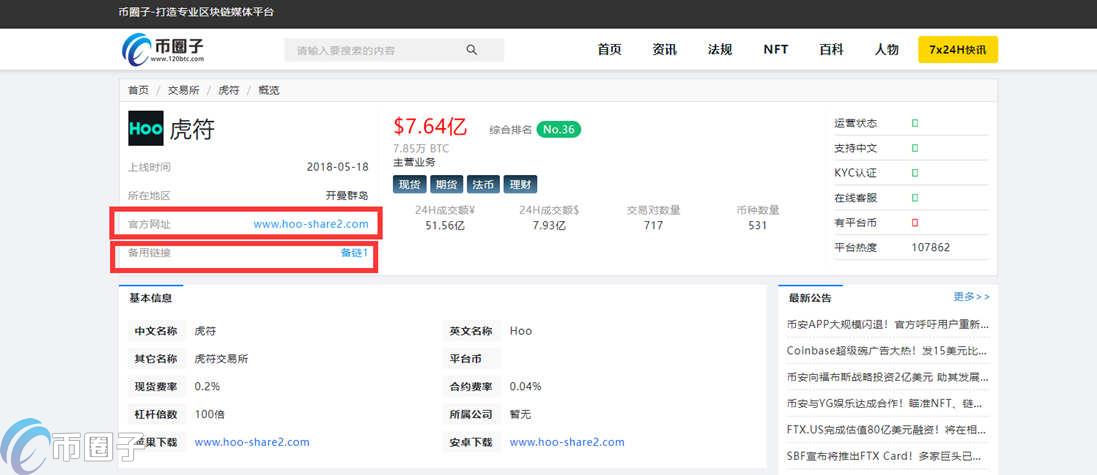The width and height of the screenshot is (1097, 475).
Task: Click 概览 in breadcrumb
Action: (269, 90)
